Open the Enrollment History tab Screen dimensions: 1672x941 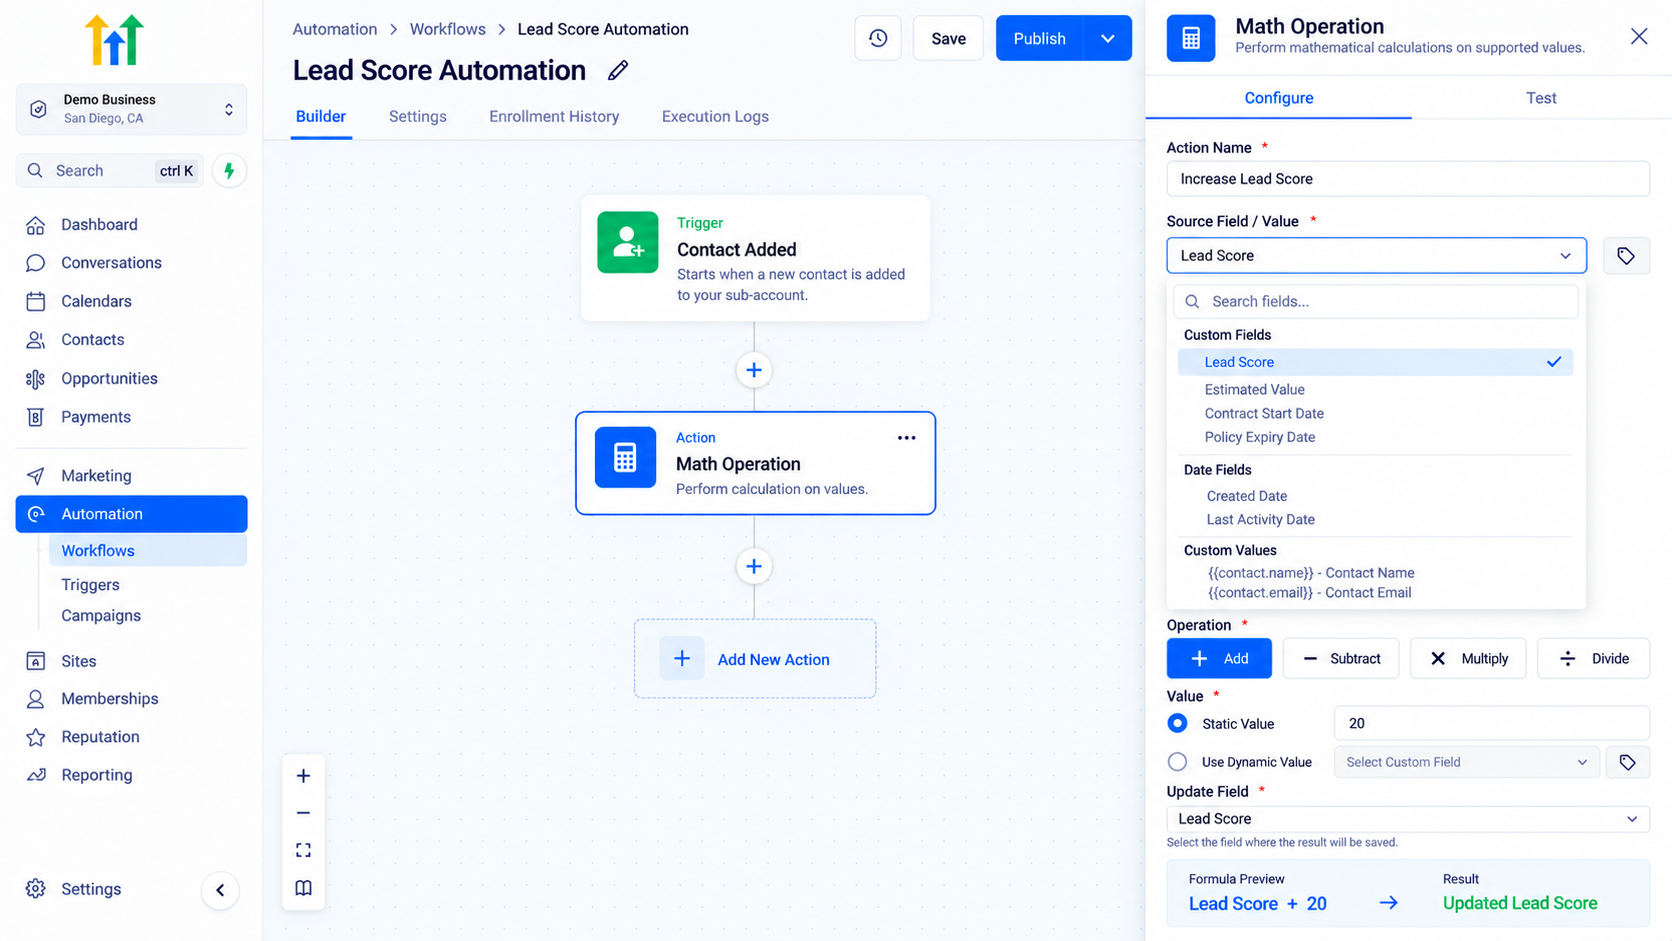[554, 117]
